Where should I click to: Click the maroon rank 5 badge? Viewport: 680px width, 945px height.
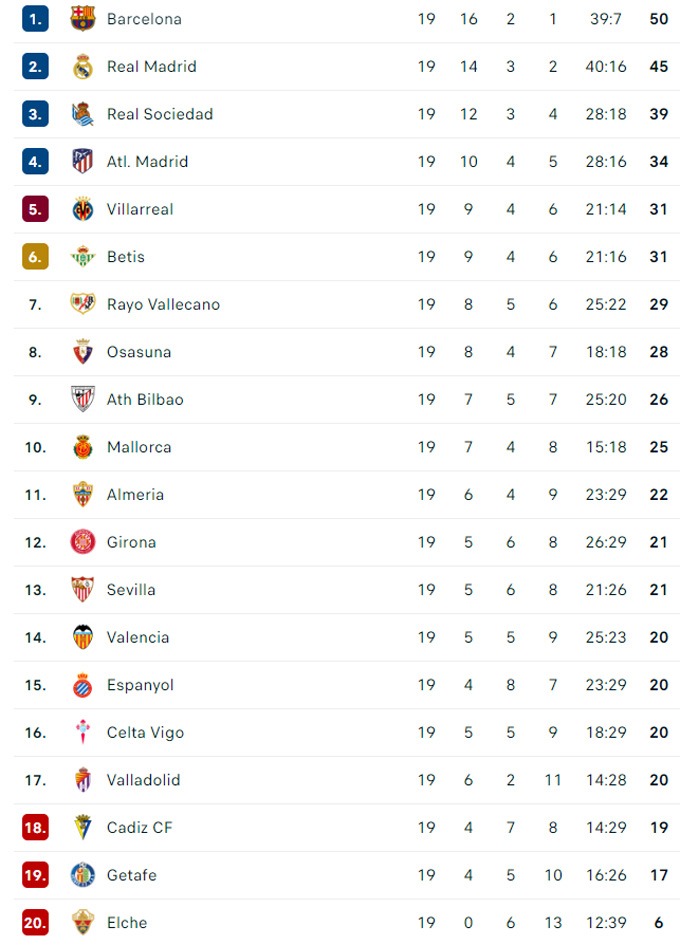click(x=35, y=209)
